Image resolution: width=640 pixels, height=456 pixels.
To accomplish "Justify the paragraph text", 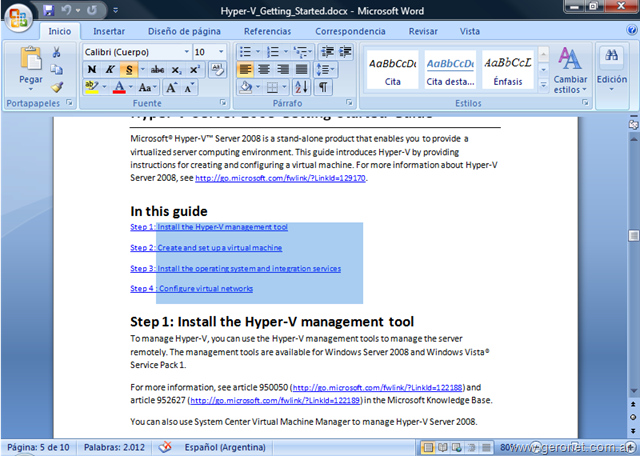I will (301, 70).
